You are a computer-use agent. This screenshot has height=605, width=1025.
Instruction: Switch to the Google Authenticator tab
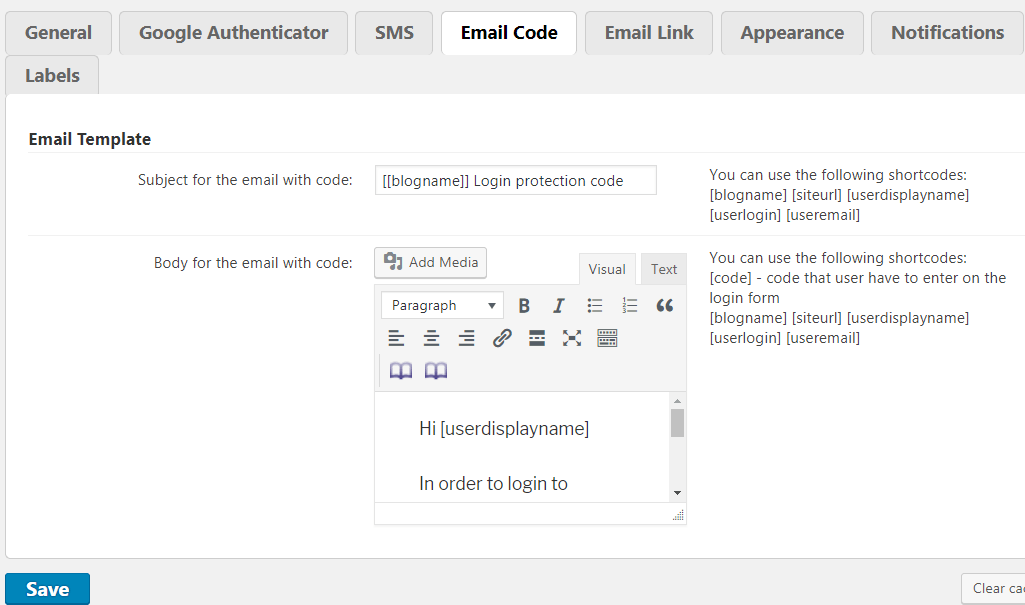click(x=233, y=33)
